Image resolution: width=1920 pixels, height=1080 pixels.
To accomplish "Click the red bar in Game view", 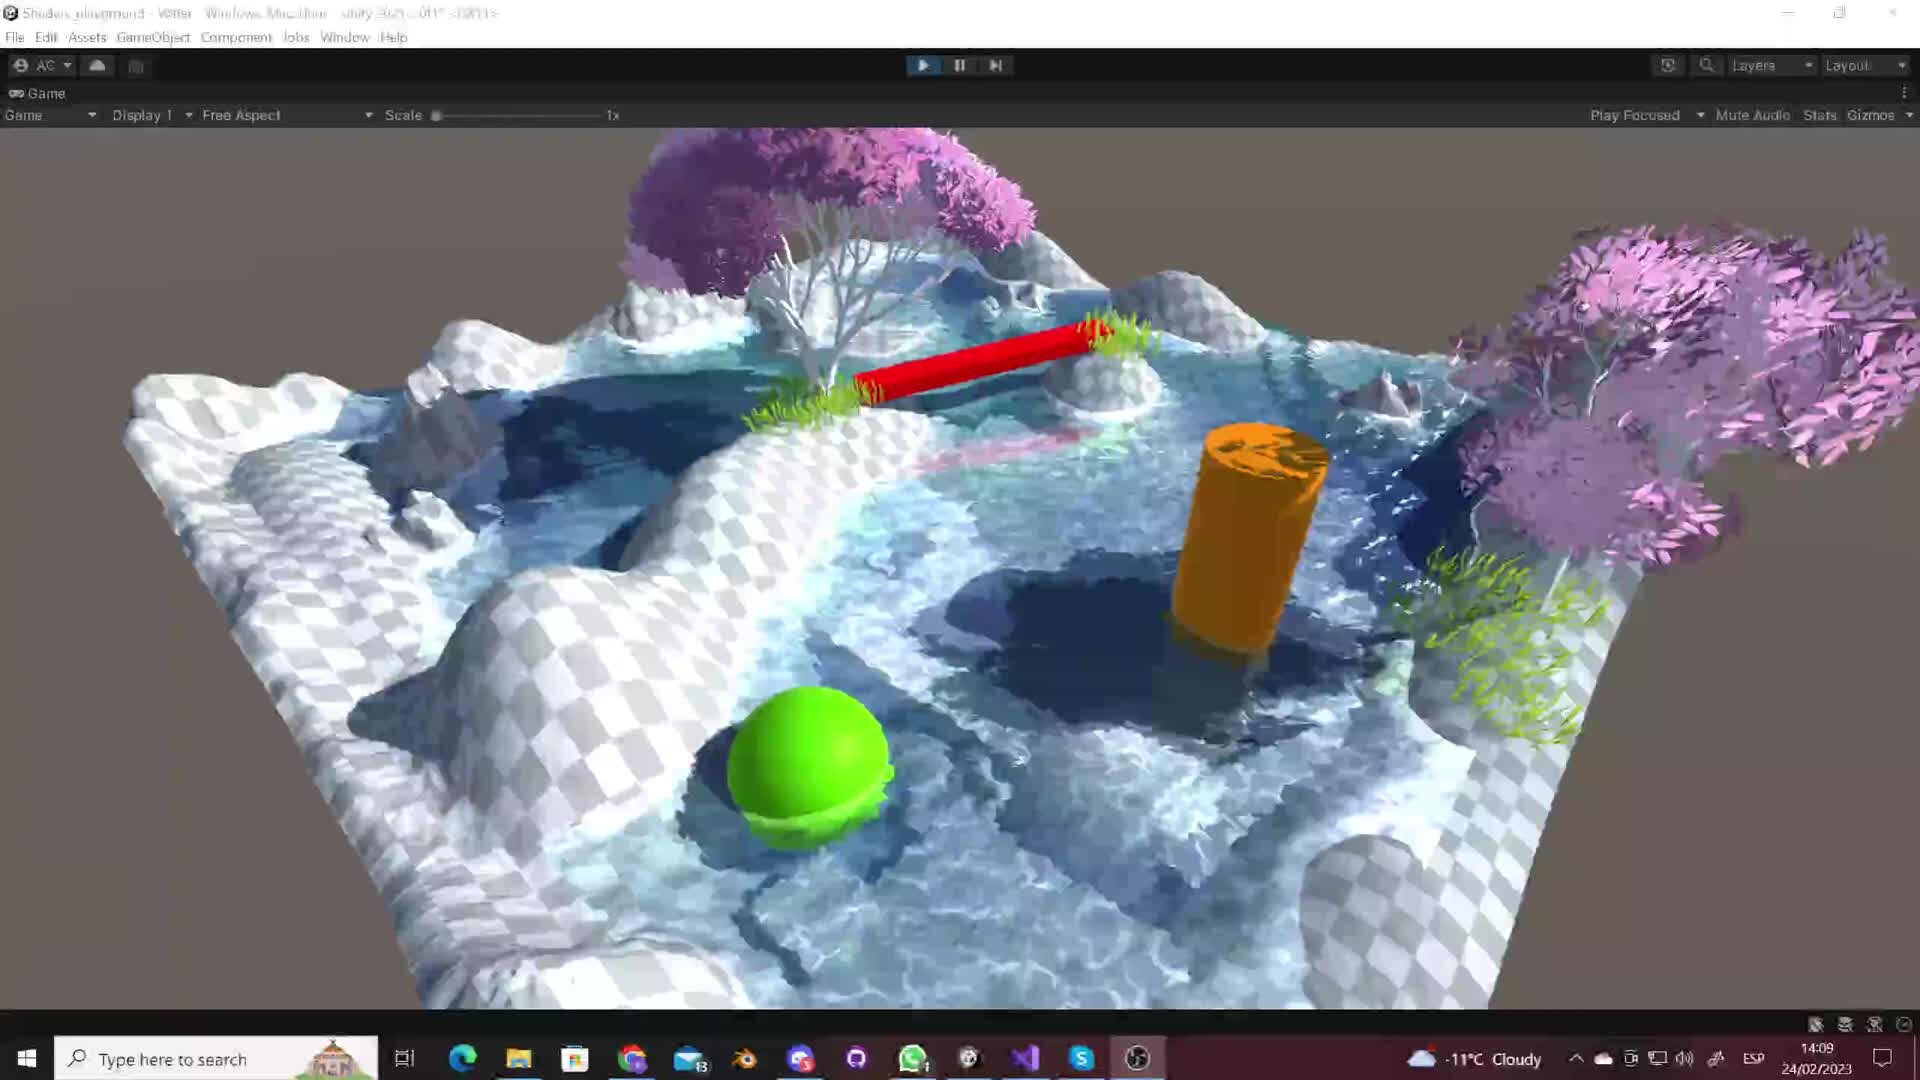I will (x=980, y=364).
